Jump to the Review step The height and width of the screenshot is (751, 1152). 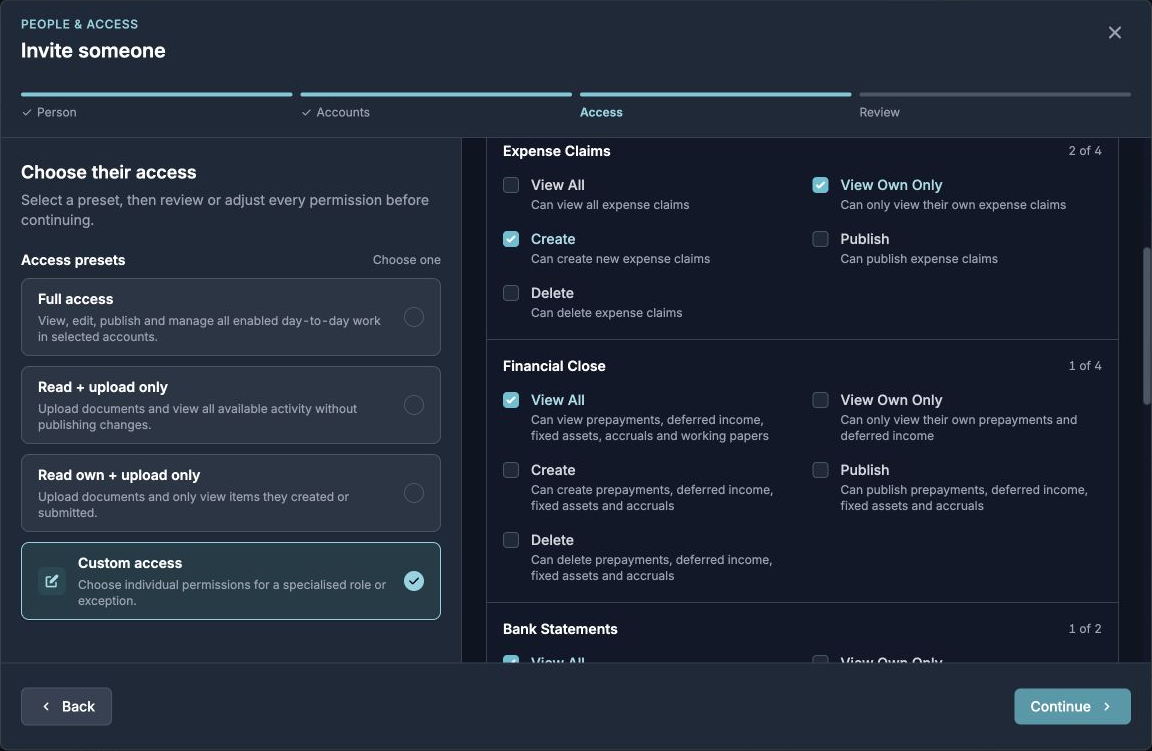point(879,112)
